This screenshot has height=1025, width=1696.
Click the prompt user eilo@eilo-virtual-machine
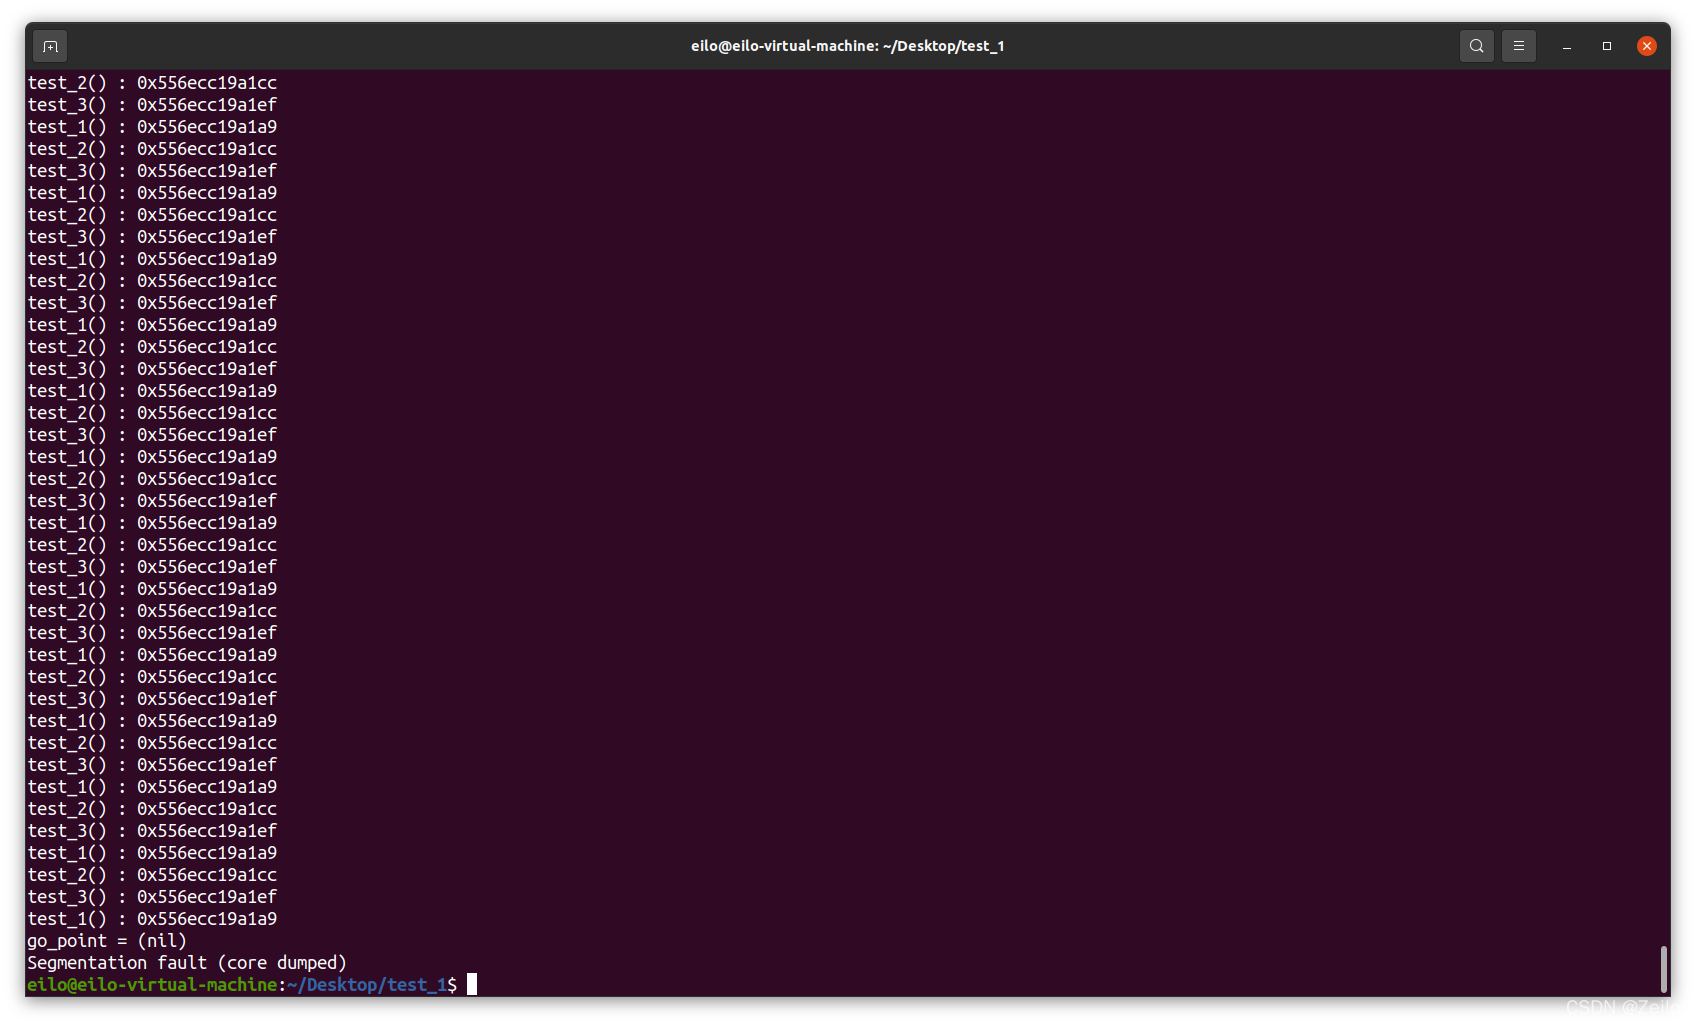[x=152, y=985]
